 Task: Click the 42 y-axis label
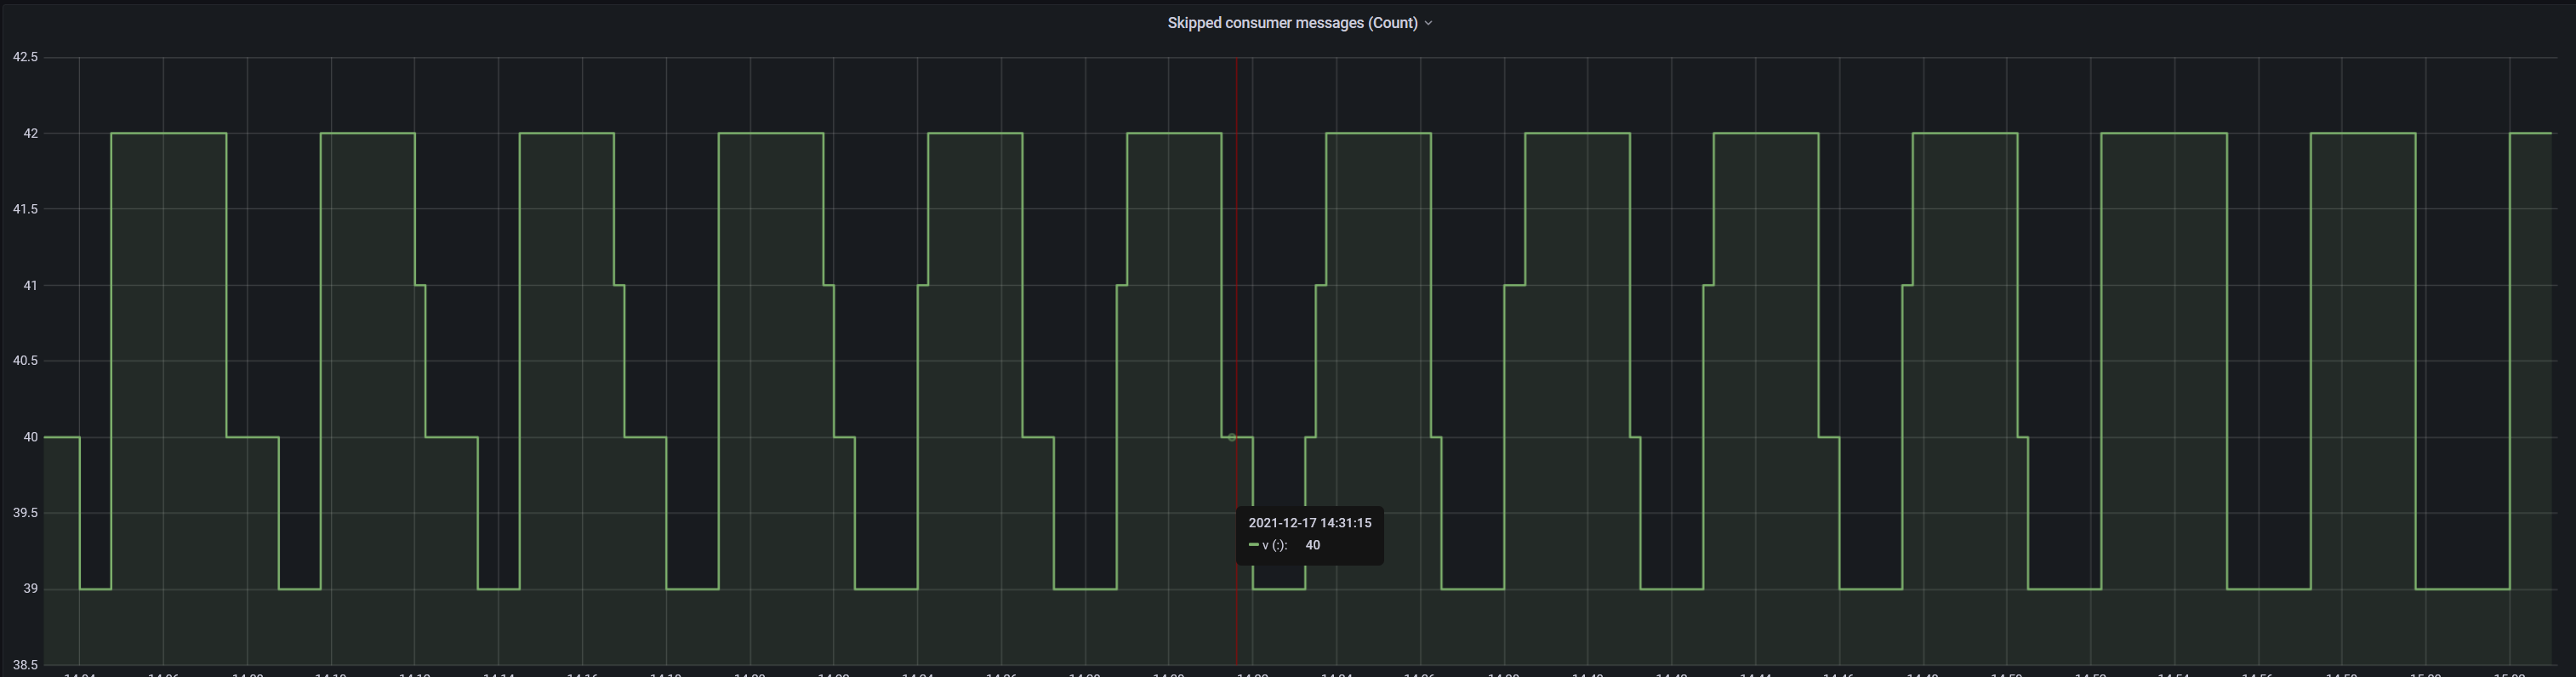coord(31,133)
